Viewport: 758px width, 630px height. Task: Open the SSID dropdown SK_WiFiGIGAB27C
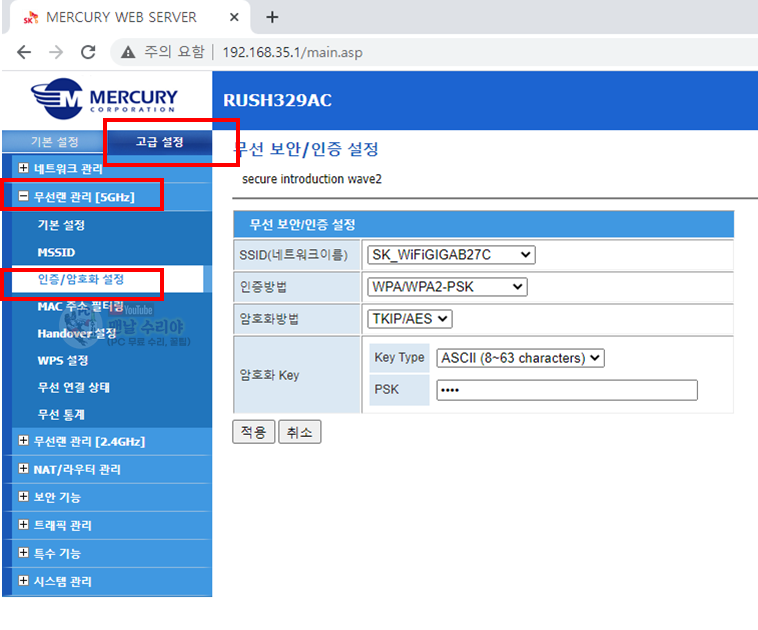tap(451, 255)
